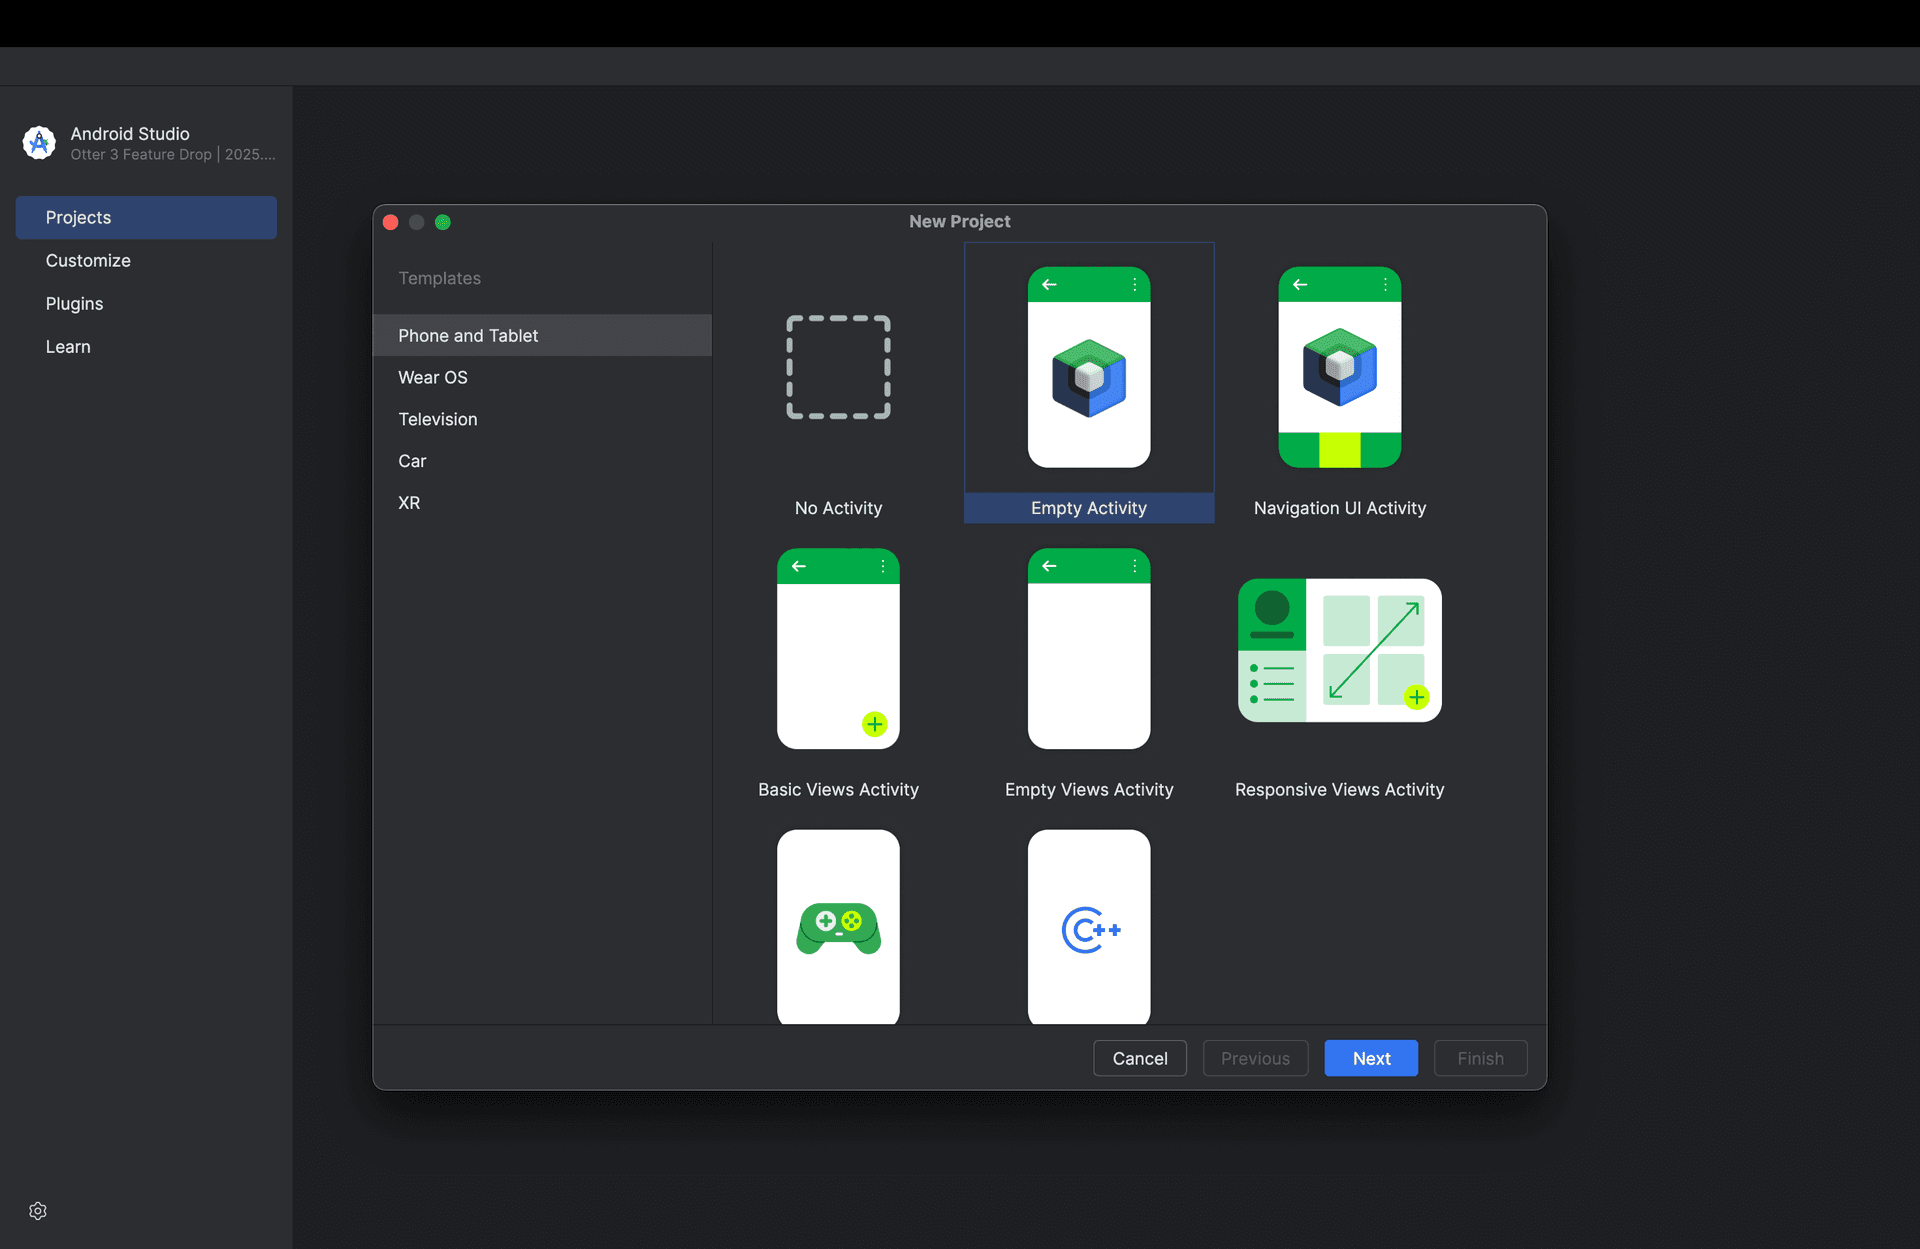Pick the Basic Views Activity template icon
The image size is (1920, 1249).
tap(838, 648)
